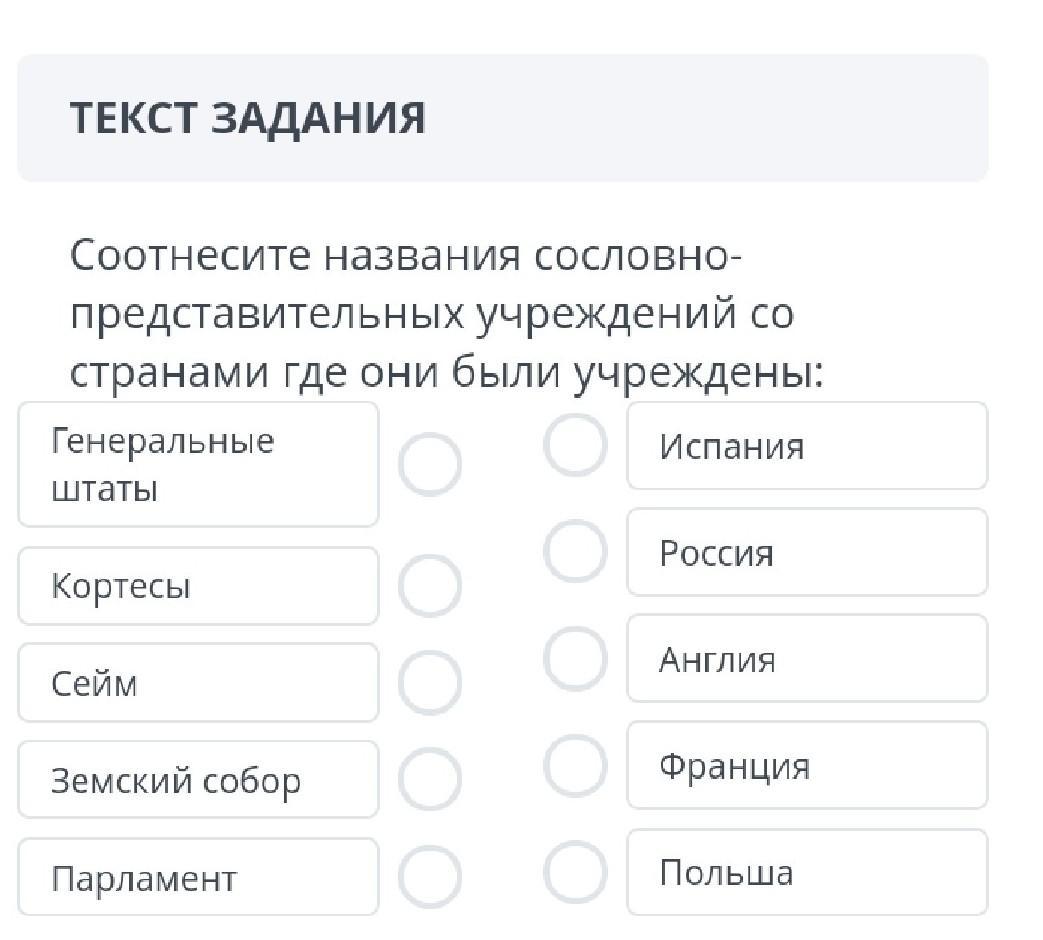Click the Парламент box
Screen dimensions: 1043x940
(198, 877)
